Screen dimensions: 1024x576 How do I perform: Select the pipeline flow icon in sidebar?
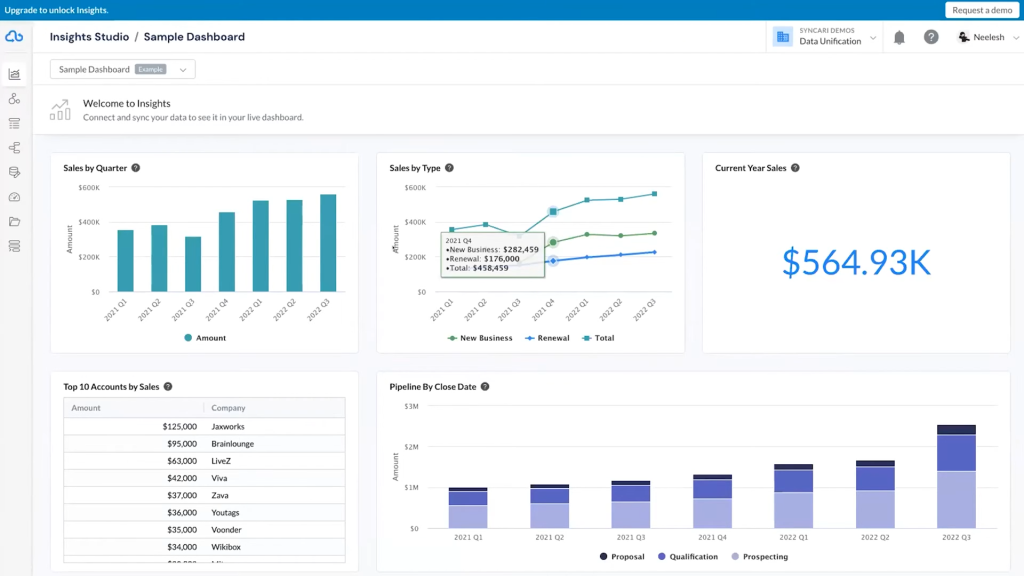click(14, 147)
